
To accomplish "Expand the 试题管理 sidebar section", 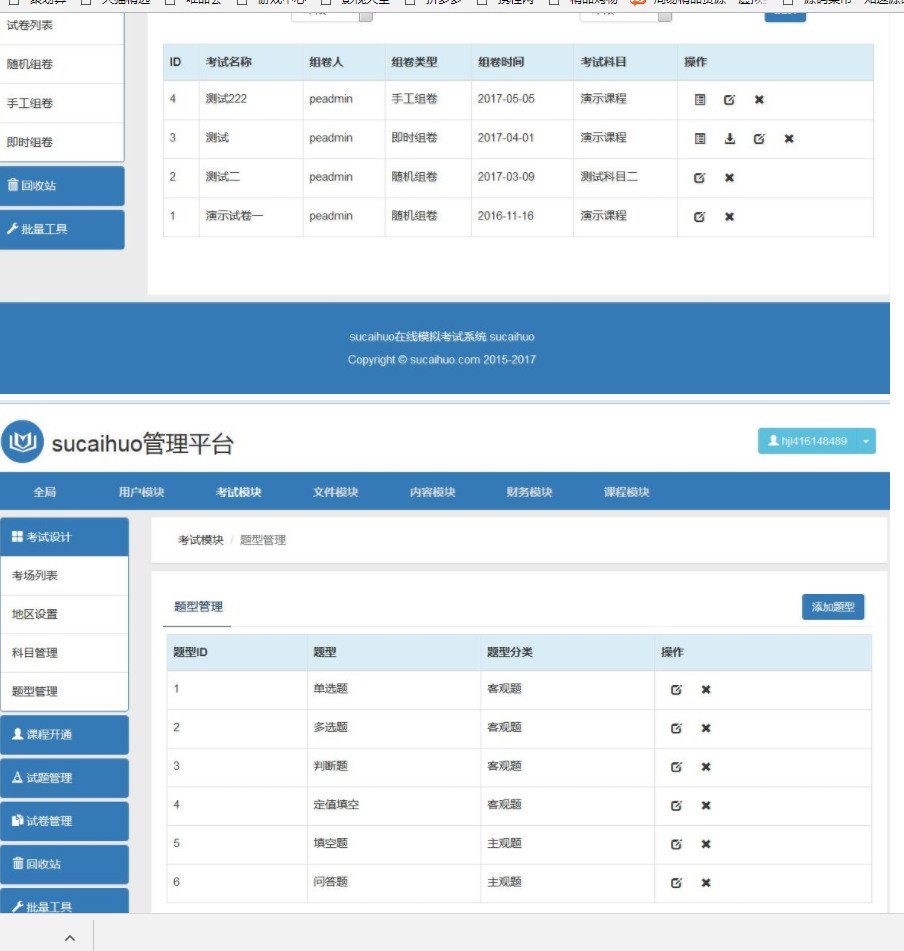I will 64,778.
